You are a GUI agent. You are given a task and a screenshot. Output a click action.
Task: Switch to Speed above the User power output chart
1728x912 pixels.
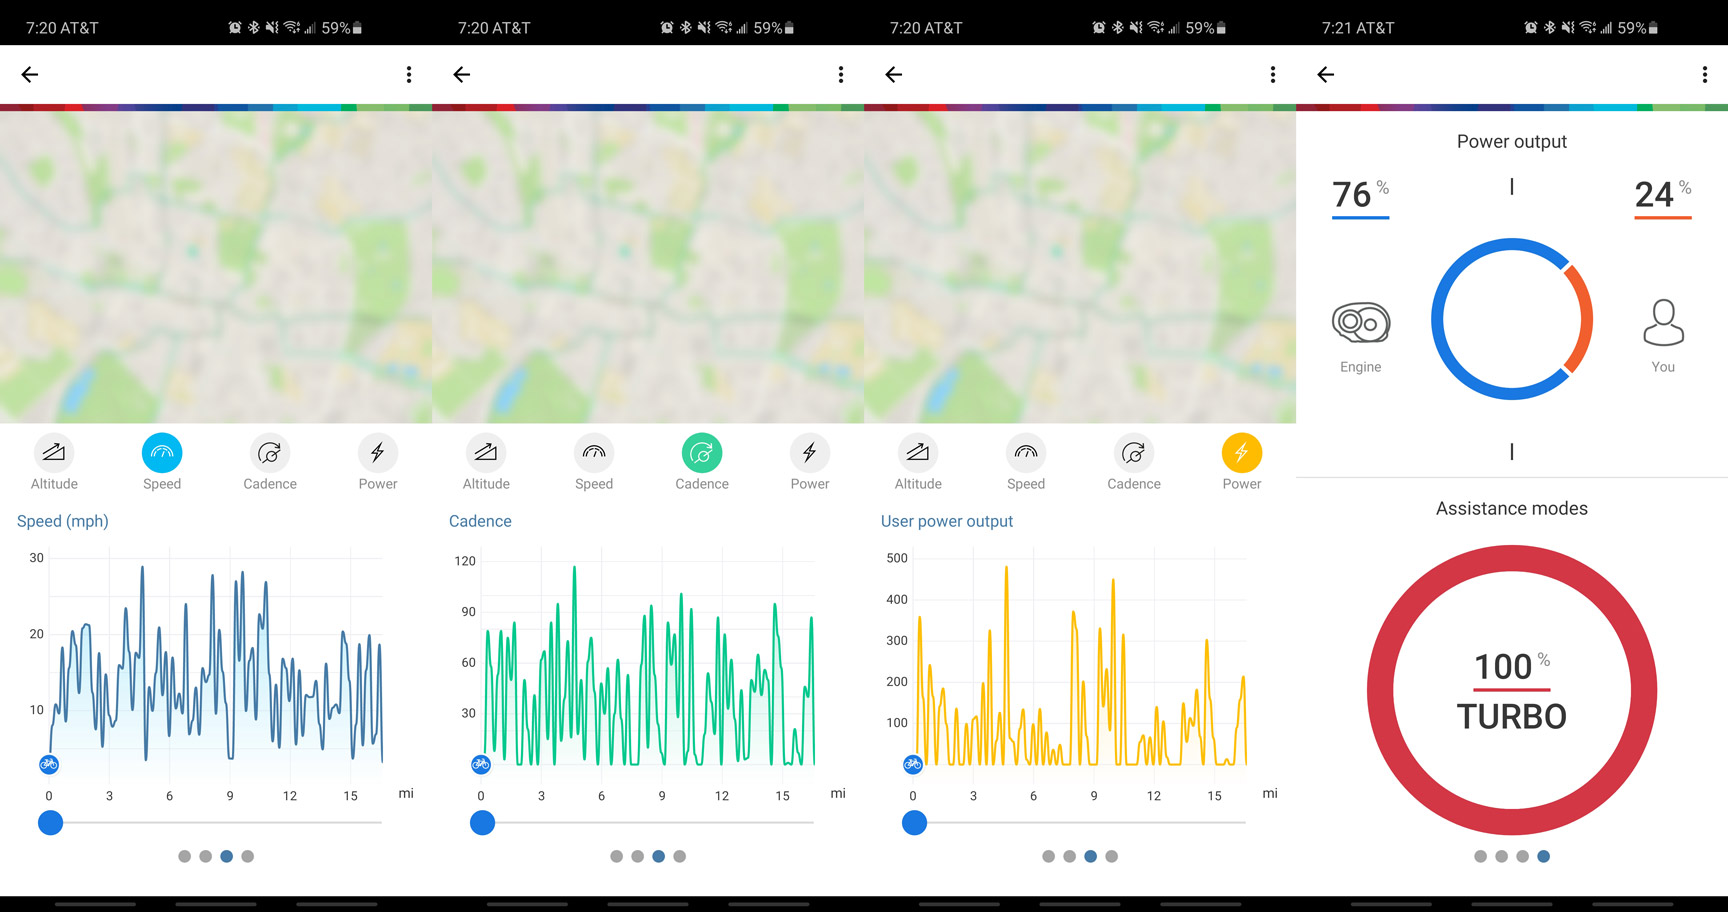coord(1026,453)
